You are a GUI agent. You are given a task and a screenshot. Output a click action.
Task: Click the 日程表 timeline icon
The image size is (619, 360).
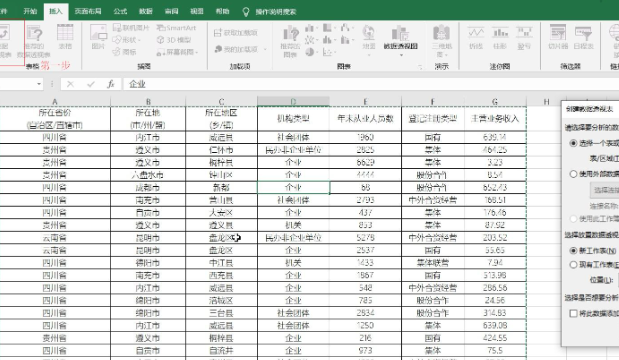pos(583,38)
